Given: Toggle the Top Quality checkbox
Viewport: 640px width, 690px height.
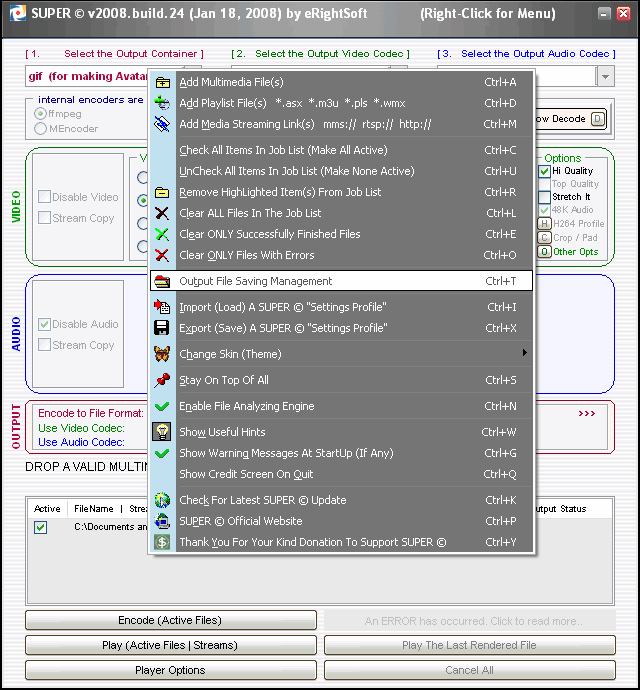Looking at the screenshot, I should (544, 184).
